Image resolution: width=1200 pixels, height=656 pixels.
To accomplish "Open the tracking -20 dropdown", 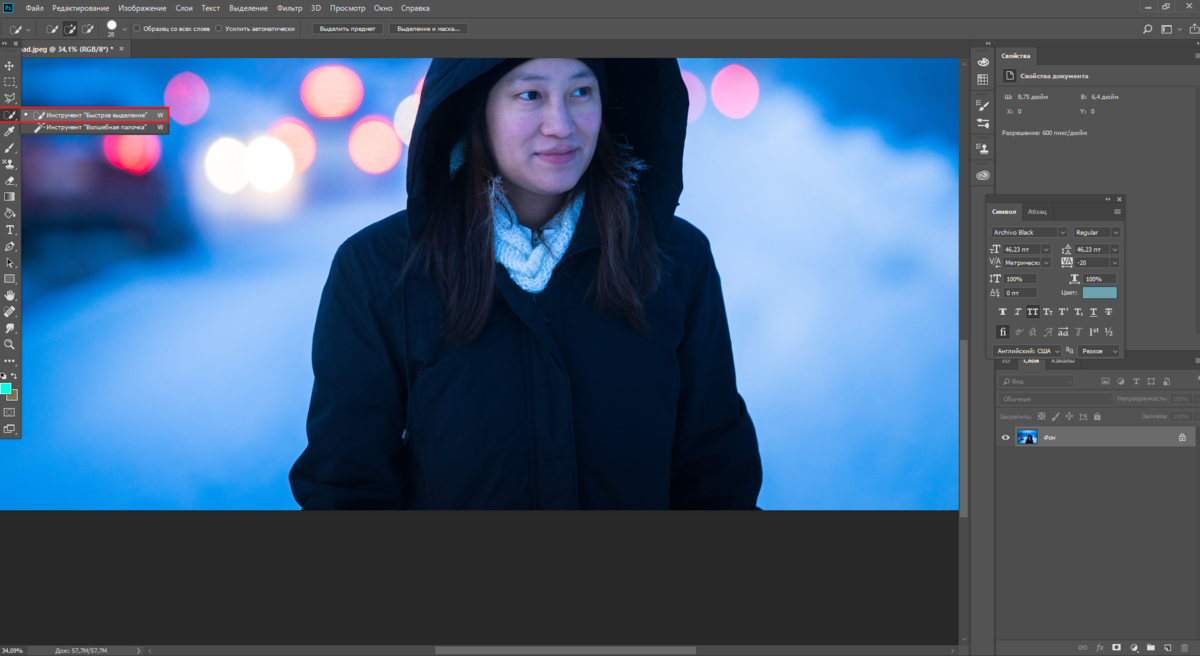I will [1115, 263].
